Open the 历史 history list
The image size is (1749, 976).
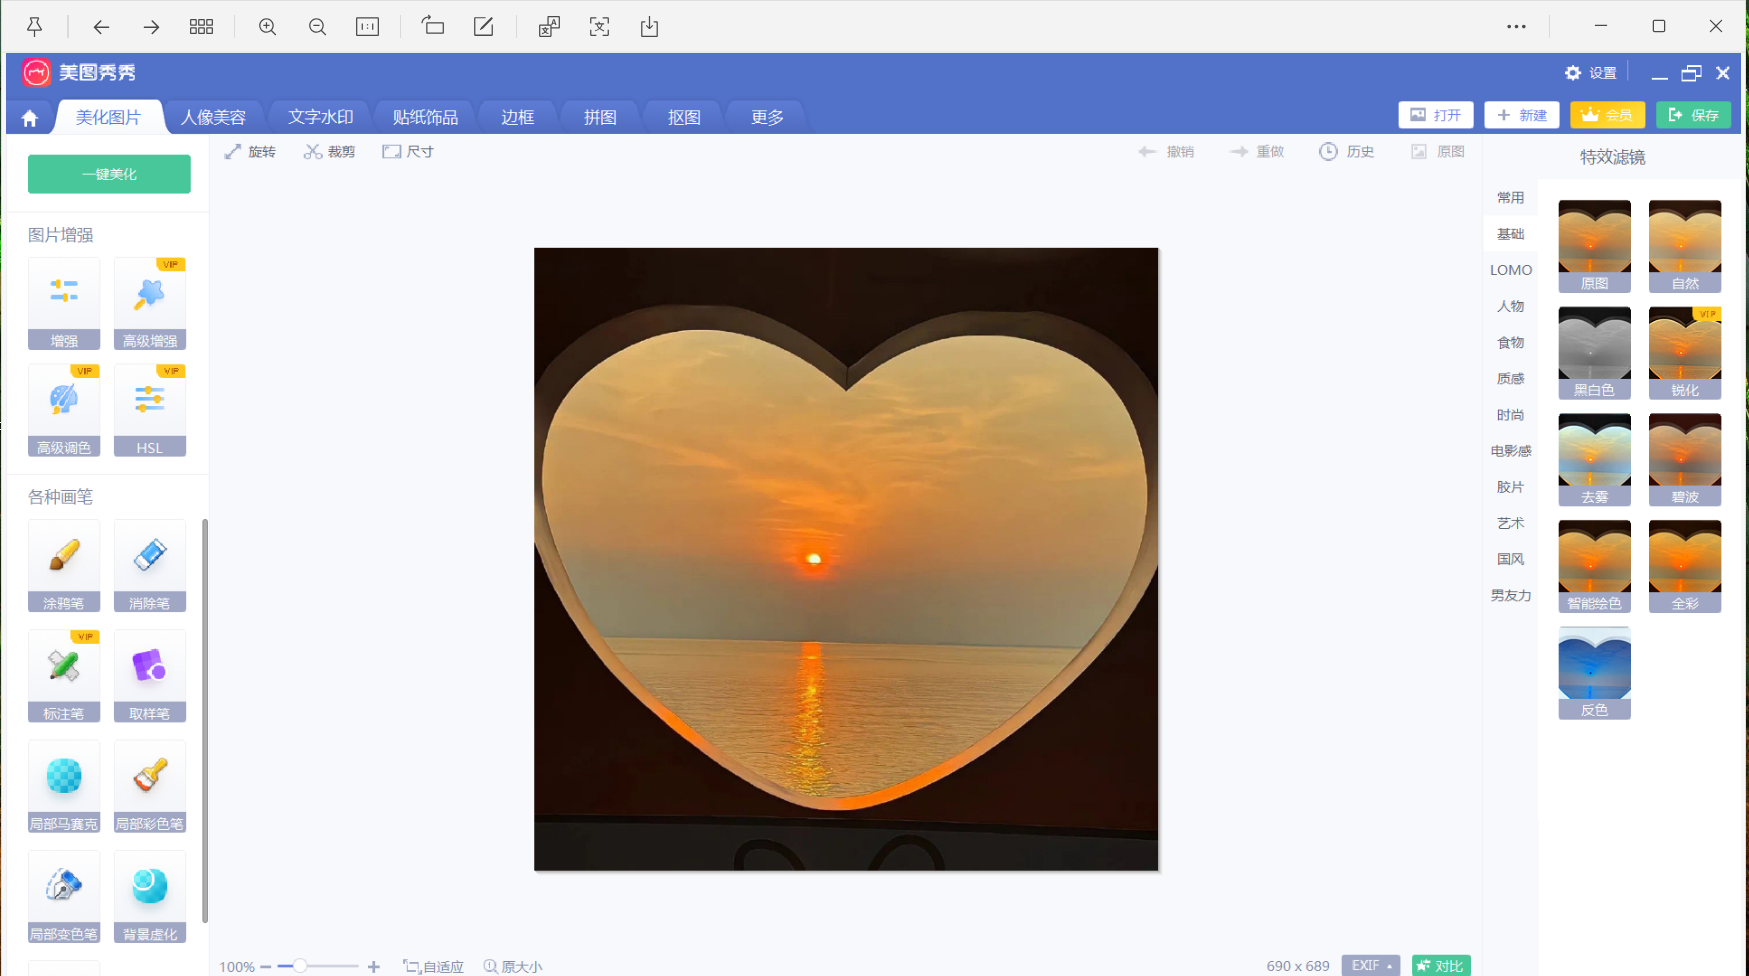tap(1346, 152)
